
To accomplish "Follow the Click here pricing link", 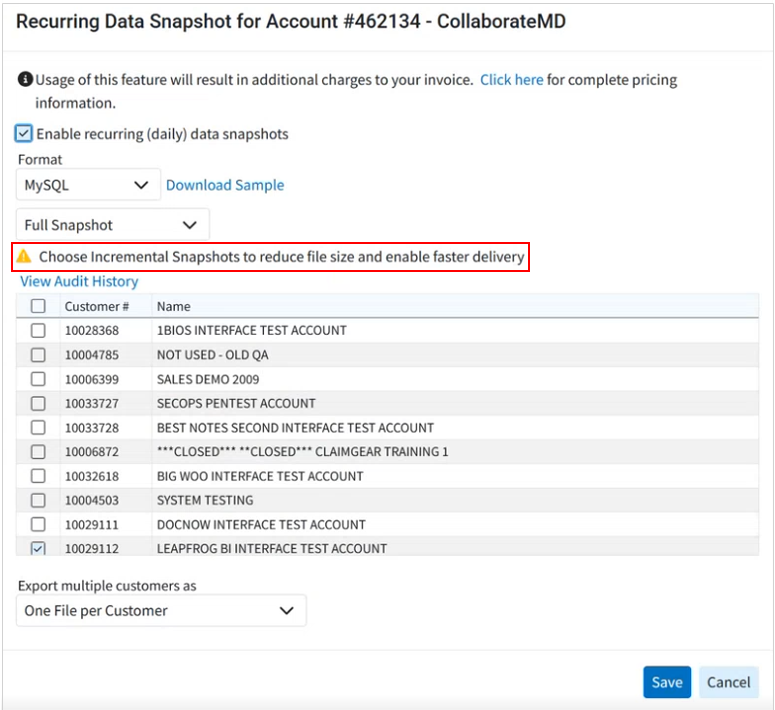I will pyautogui.click(x=512, y=80).
